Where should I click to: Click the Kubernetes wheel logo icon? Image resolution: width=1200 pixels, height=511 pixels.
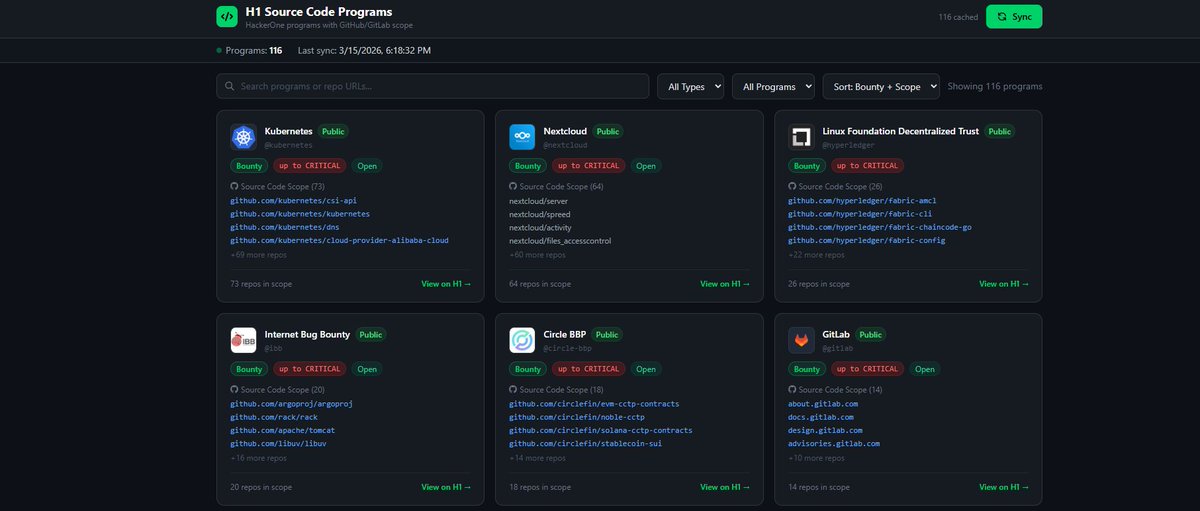tap(244, 137)
